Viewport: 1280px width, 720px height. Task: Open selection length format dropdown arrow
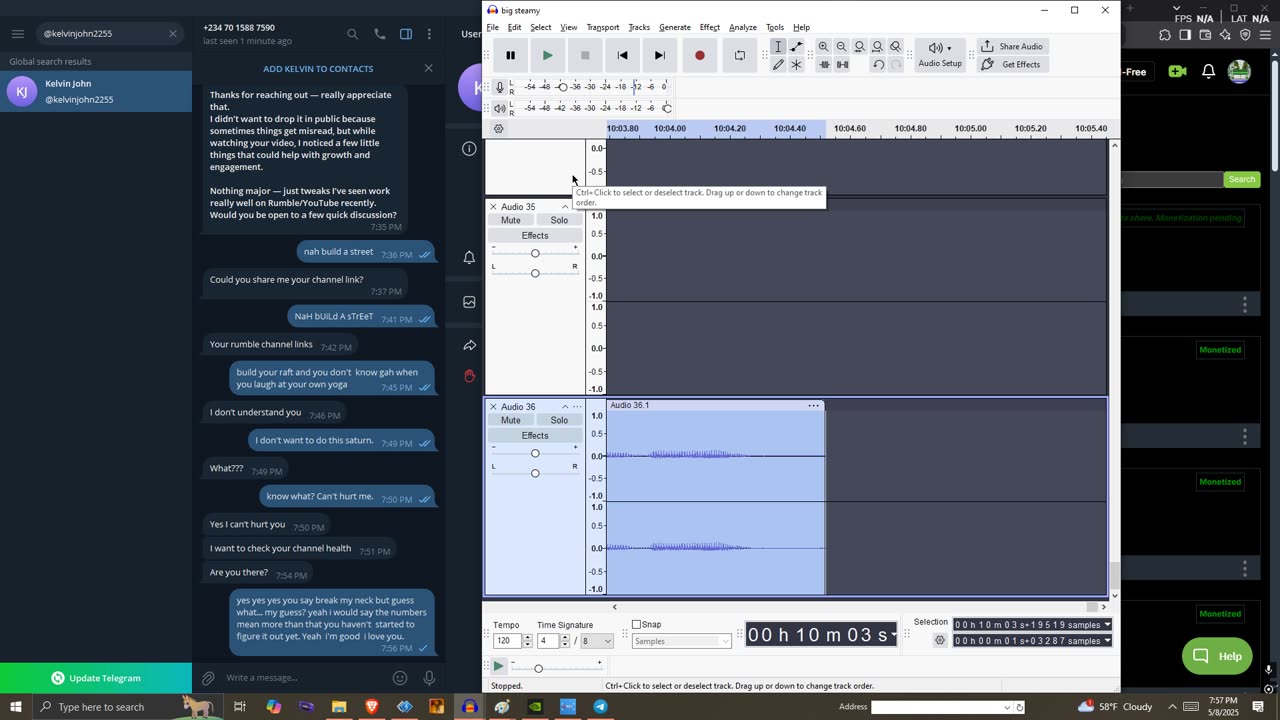(x=1107, y=641)
